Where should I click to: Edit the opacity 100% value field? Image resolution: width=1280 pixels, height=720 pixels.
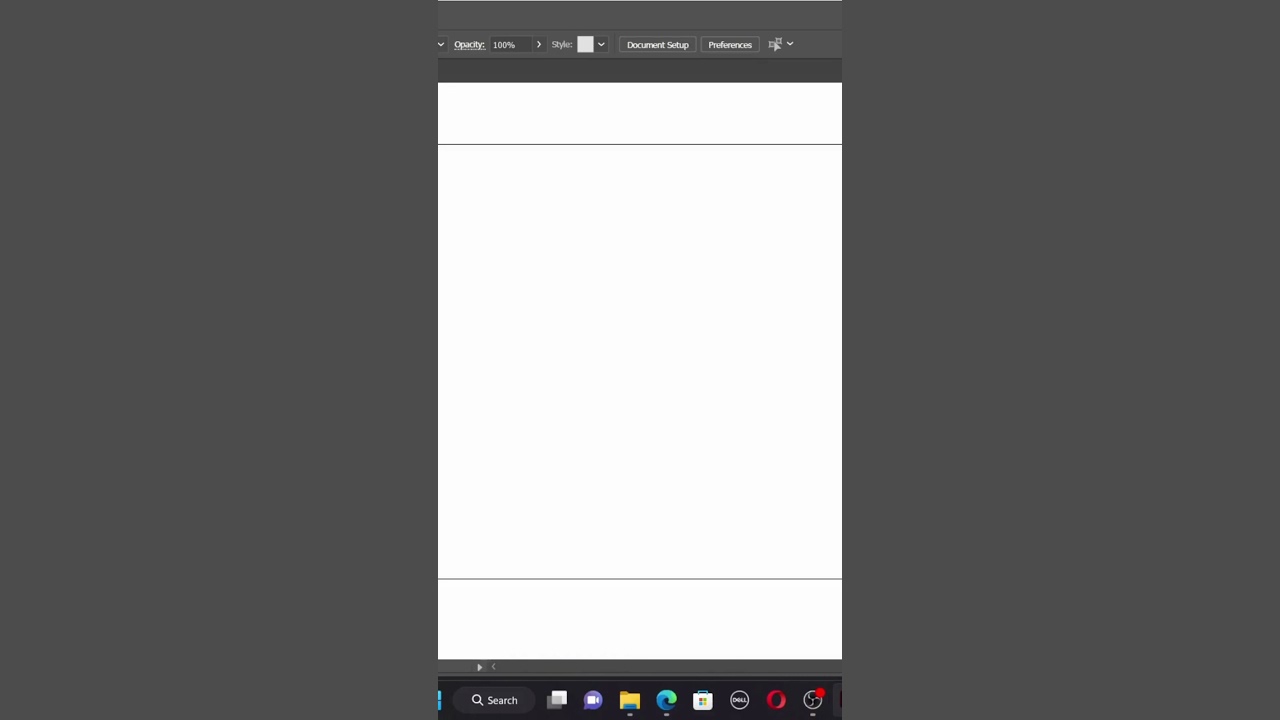[x=510, y=45]
